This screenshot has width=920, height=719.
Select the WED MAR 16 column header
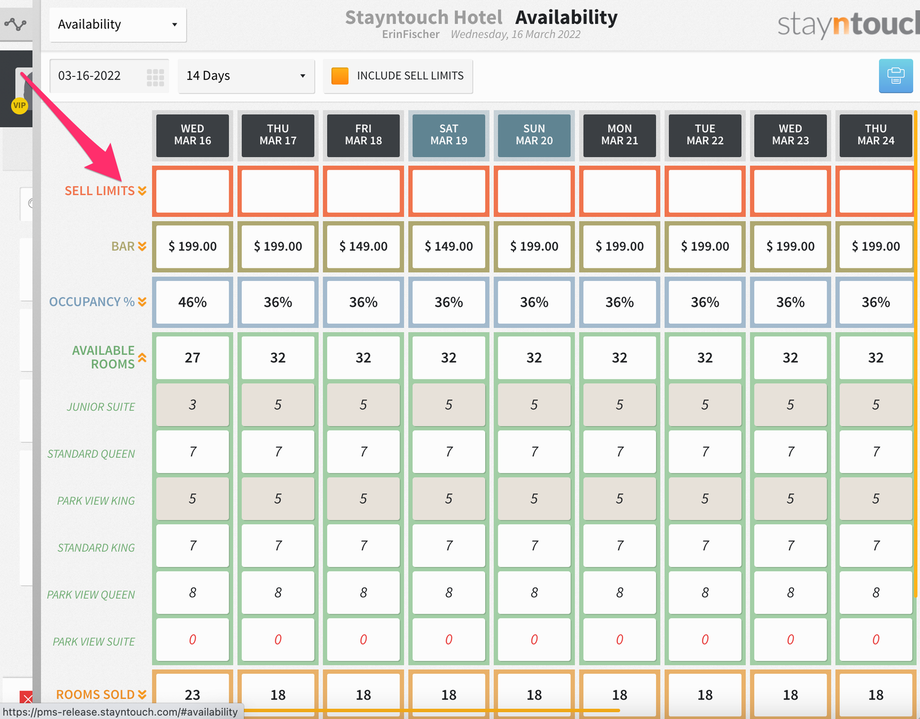[192, 135]
